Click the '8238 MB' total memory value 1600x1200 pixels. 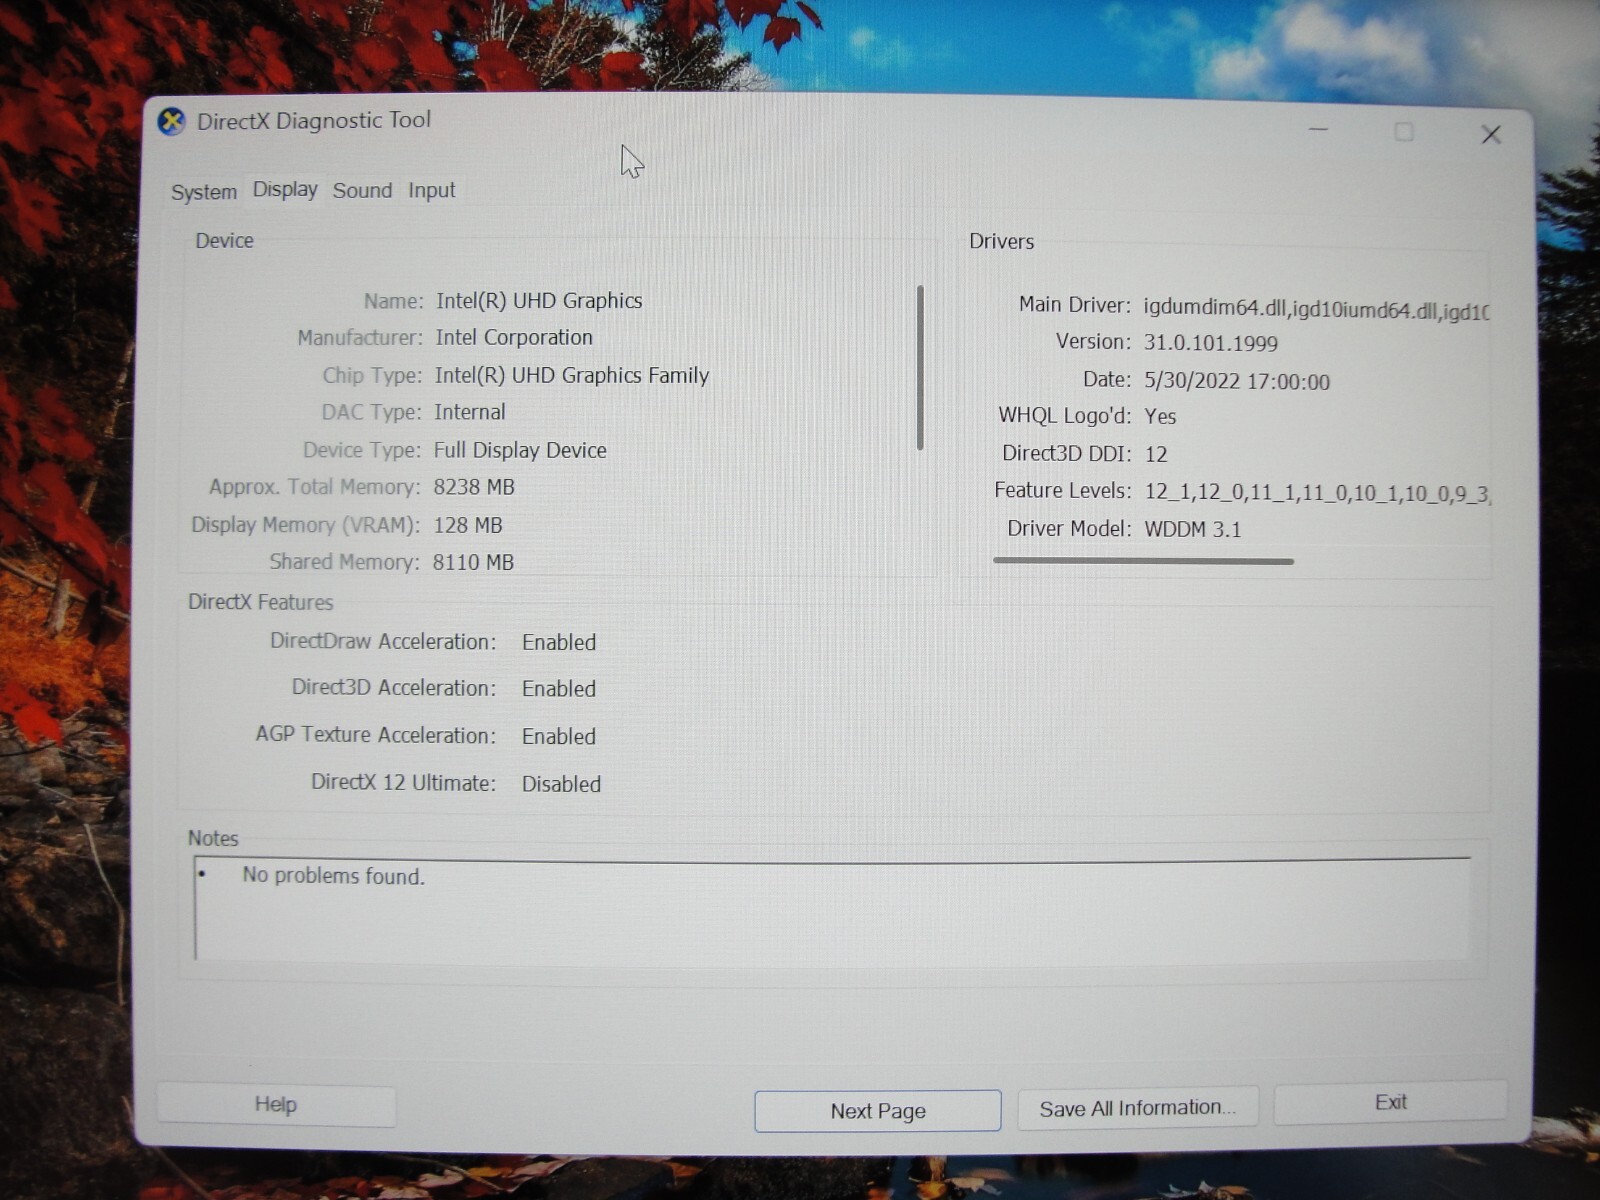point(474,487)
